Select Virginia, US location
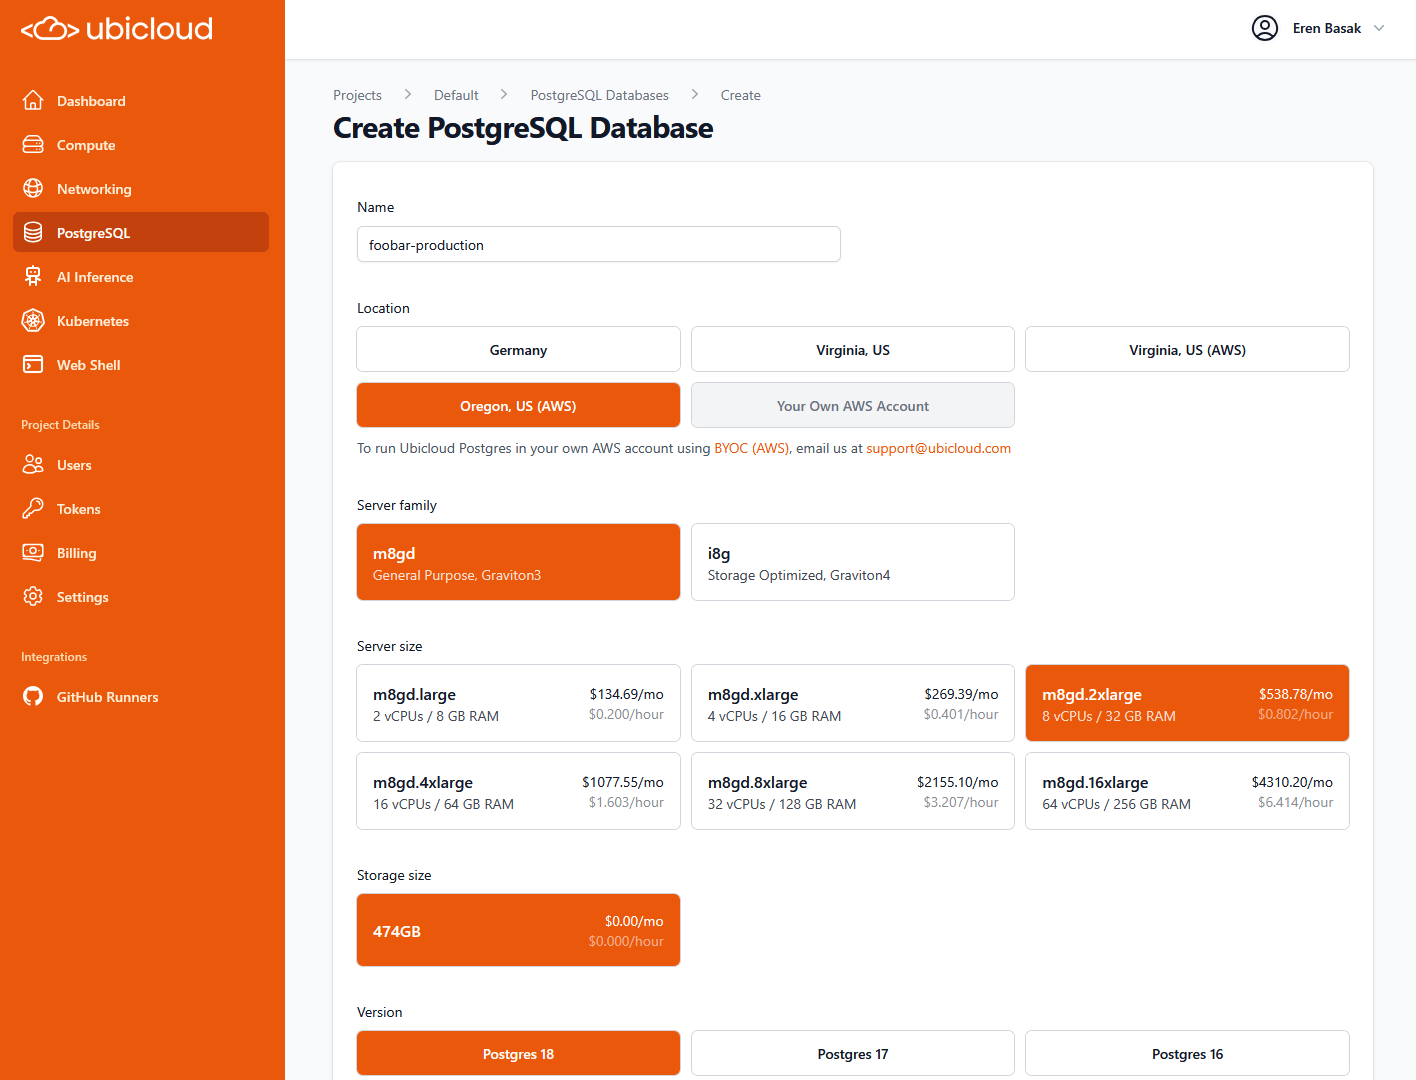1416x1080 pixels. [x=853, y=350]
